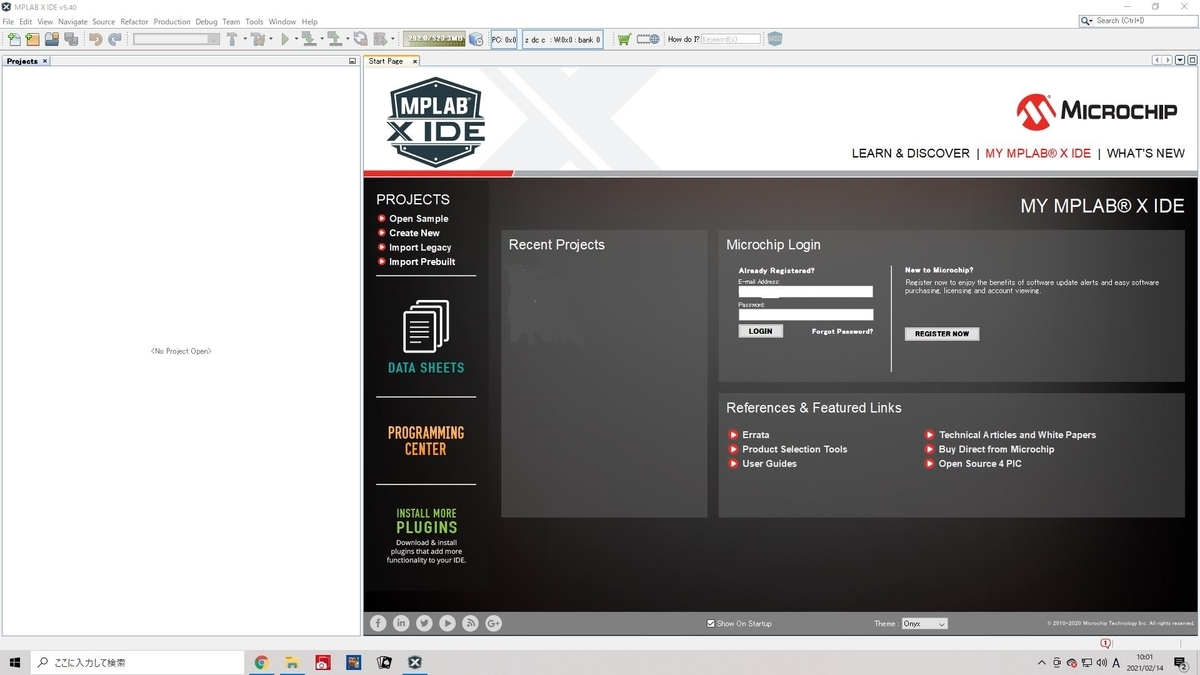Open the project configuration dropdown
Viewport: 1200px width, 675px height.
pyautogui.click(x=176, y=39)
